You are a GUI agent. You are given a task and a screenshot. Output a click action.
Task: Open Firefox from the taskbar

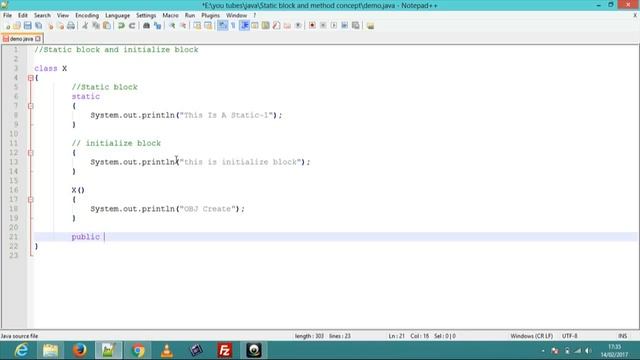point(80,350)
